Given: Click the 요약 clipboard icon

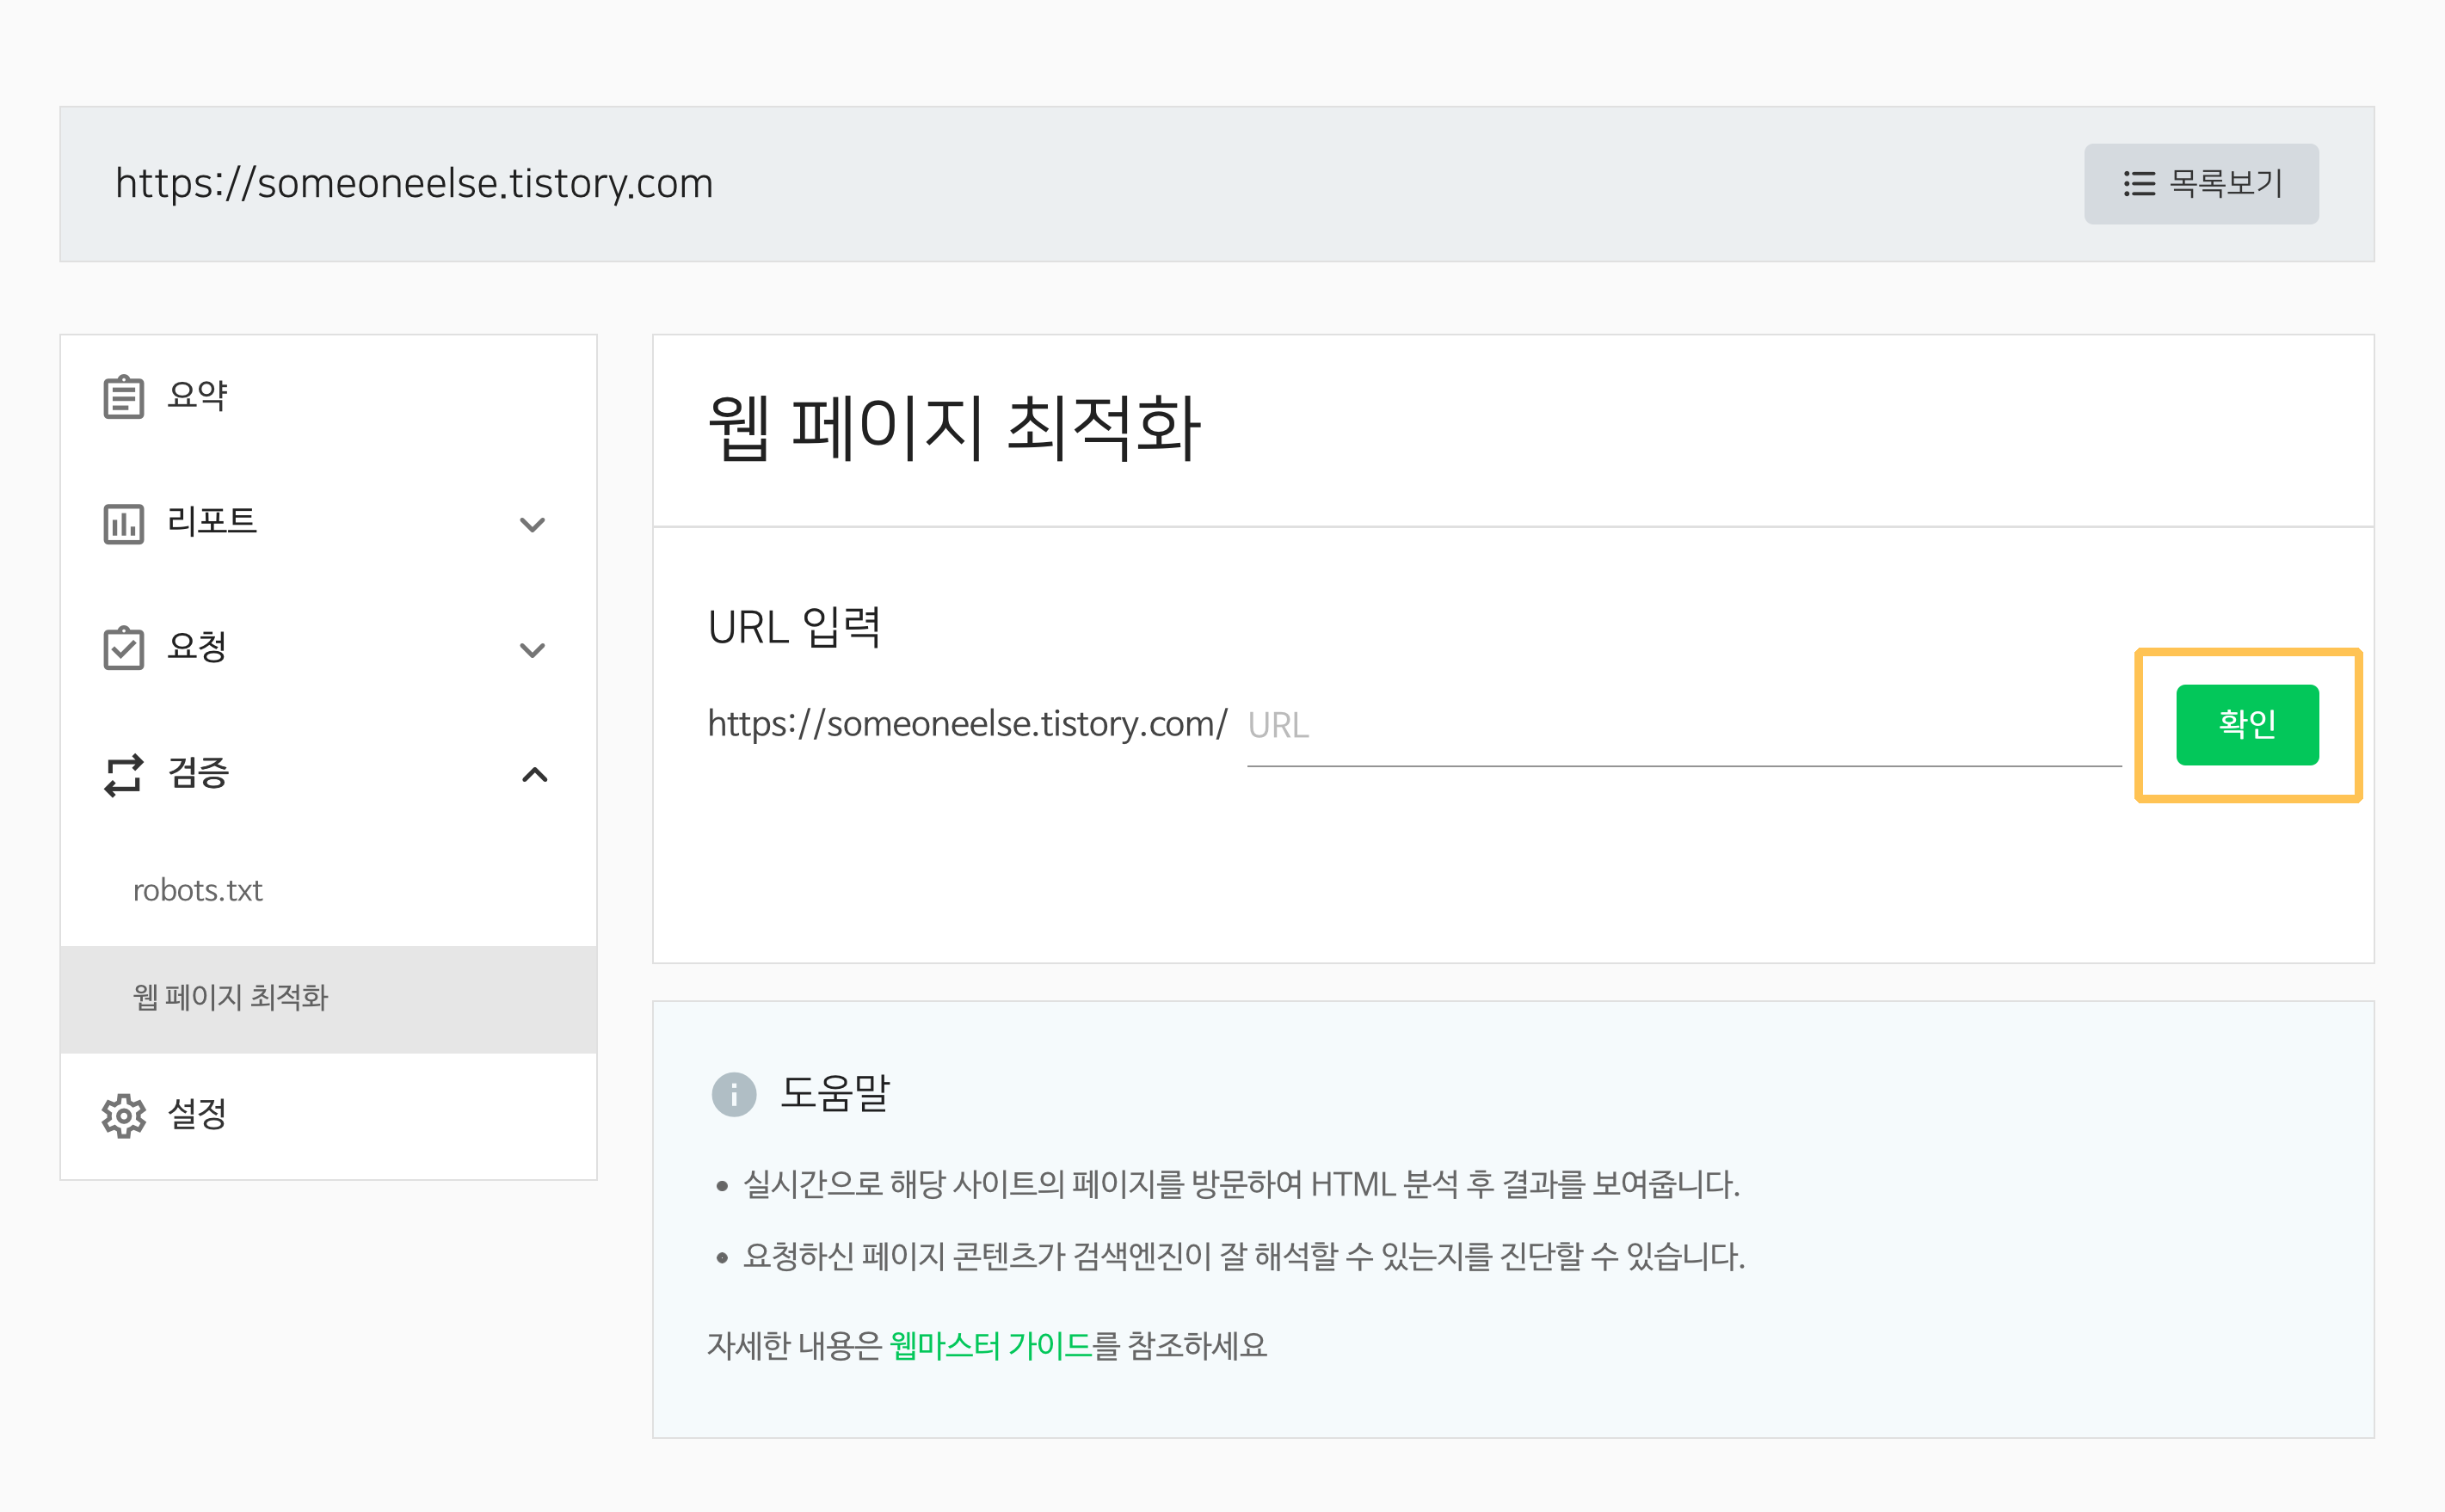Looking at the screenshot, I should 123,397.
